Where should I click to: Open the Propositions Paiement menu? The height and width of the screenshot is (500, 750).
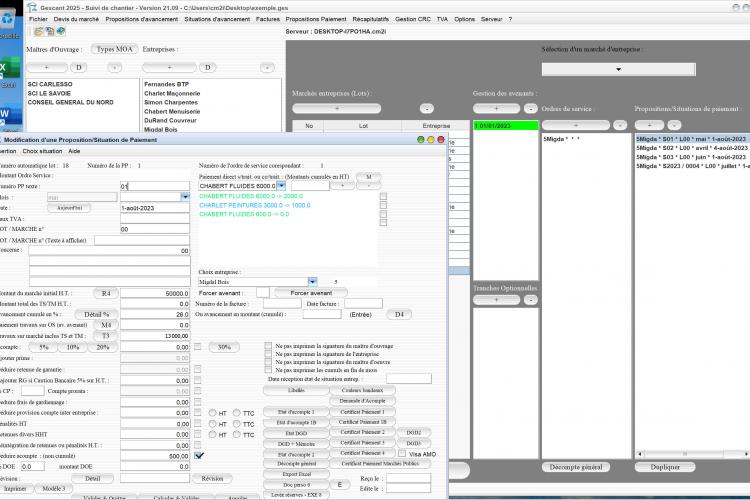click(316, 19)
